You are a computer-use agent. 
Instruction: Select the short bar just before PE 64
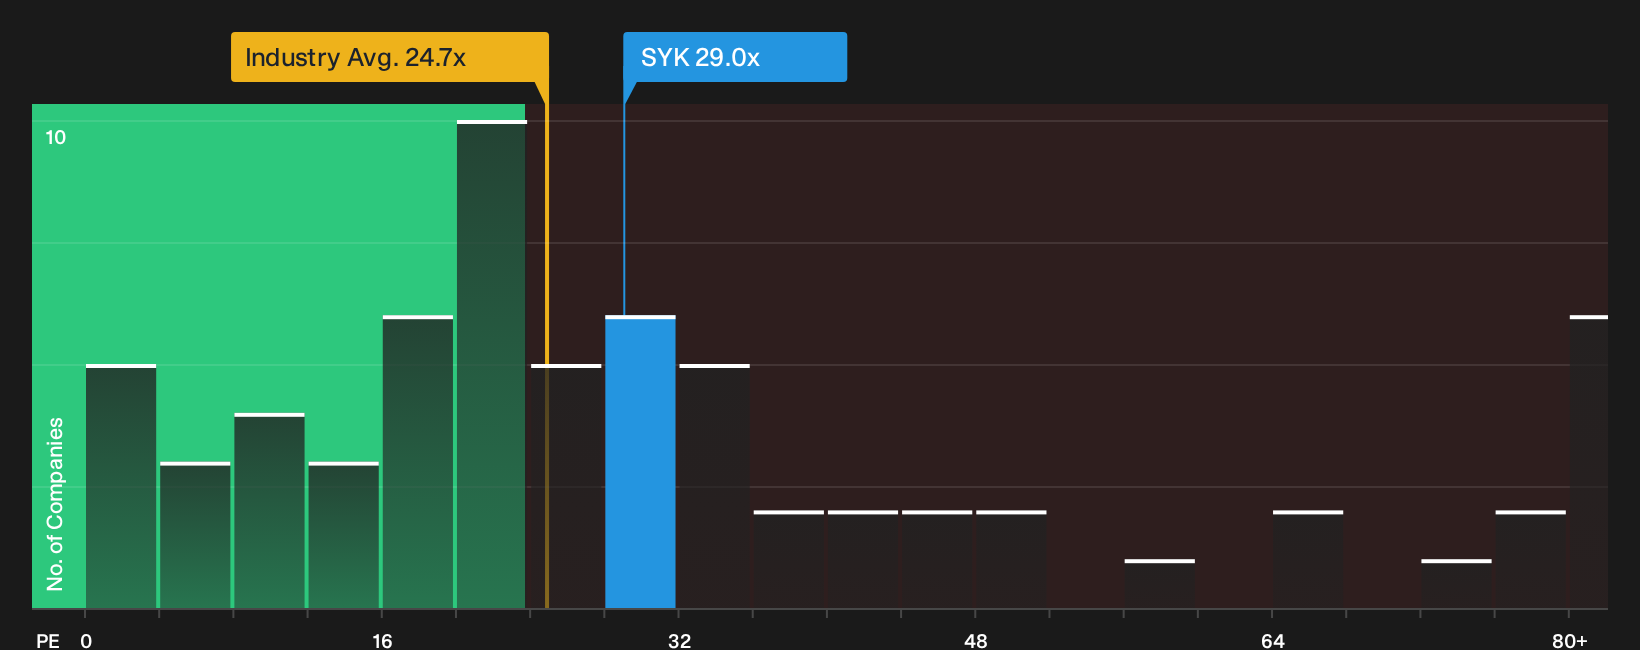click(1160, 584)
